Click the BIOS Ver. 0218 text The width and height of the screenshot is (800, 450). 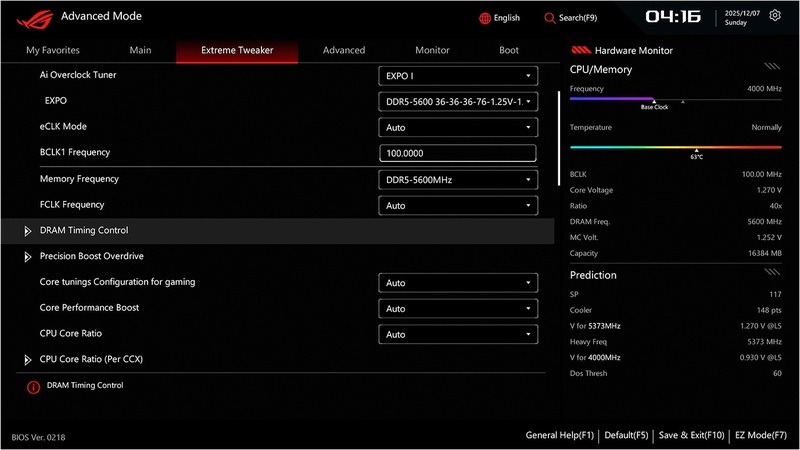pos(38,437)
